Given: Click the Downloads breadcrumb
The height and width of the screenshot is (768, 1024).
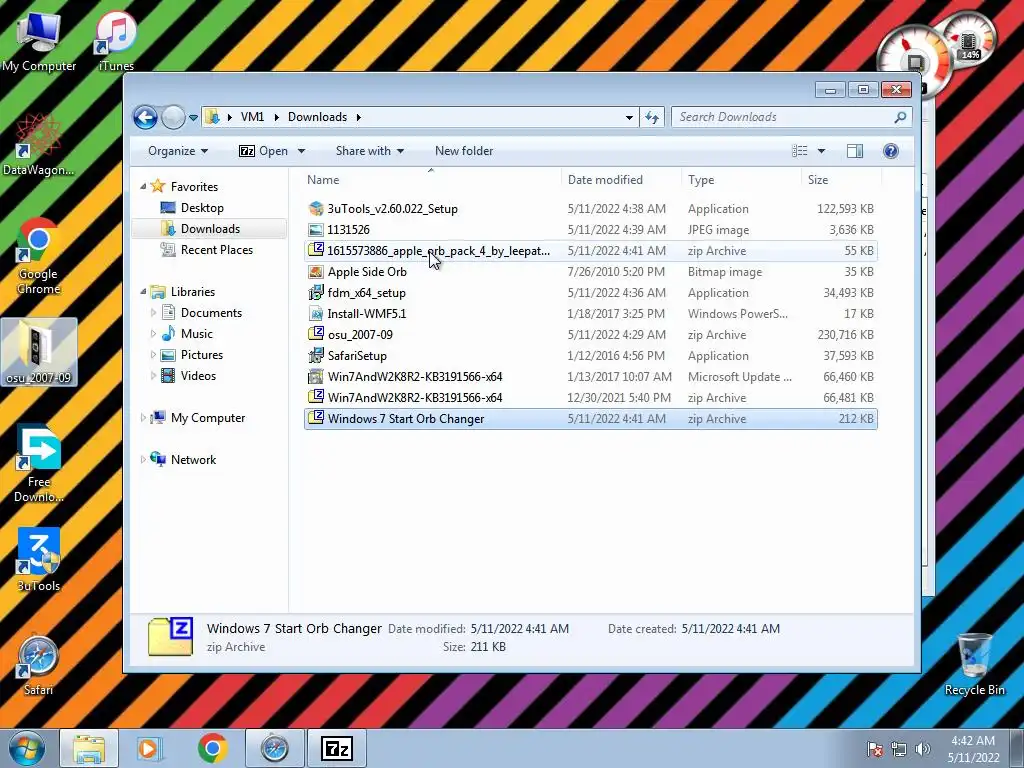Looking at the screenshot, I should pos(317,117).
